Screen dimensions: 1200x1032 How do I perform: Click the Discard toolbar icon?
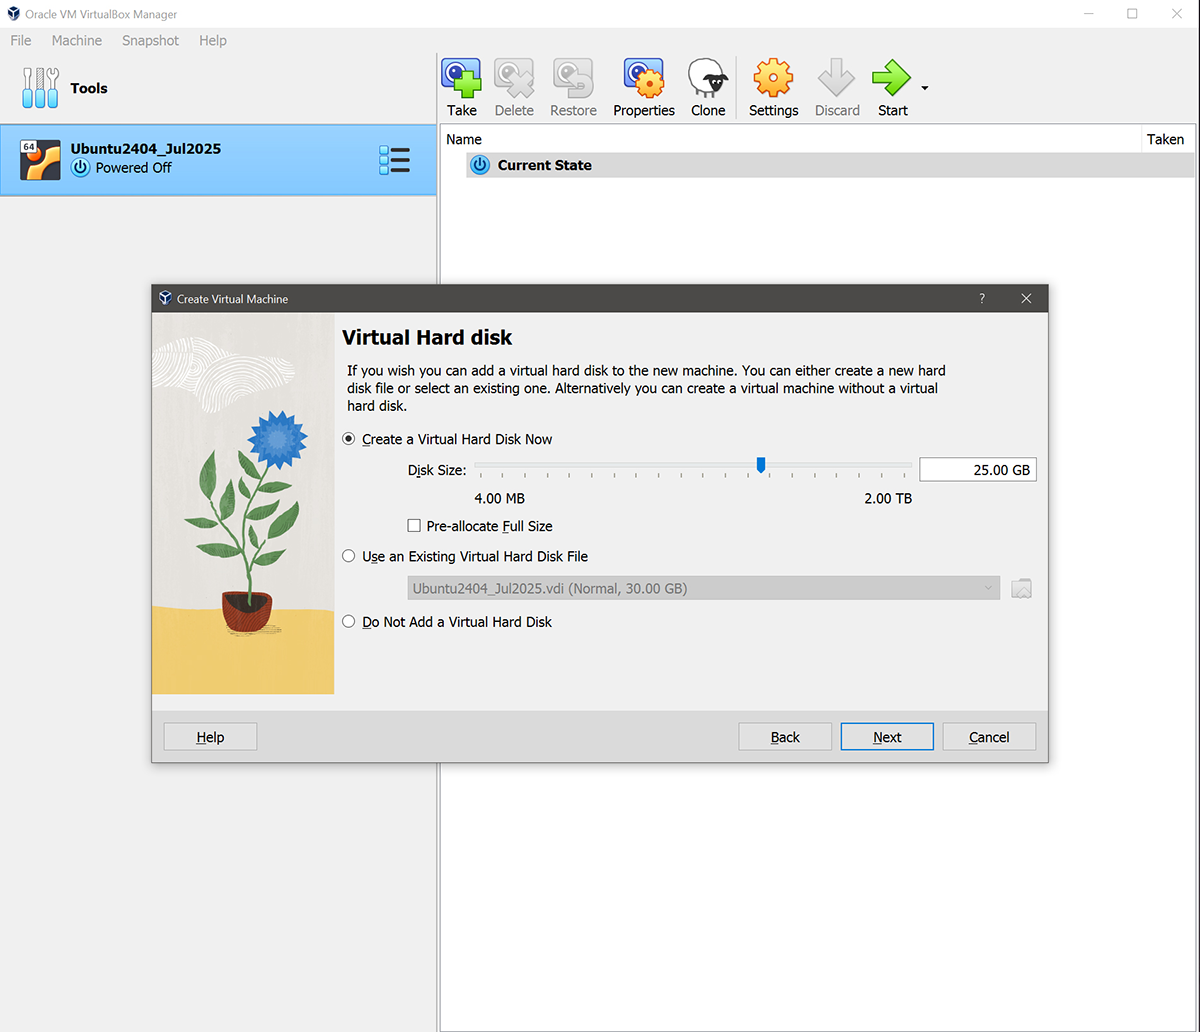(x=837, y=78)
